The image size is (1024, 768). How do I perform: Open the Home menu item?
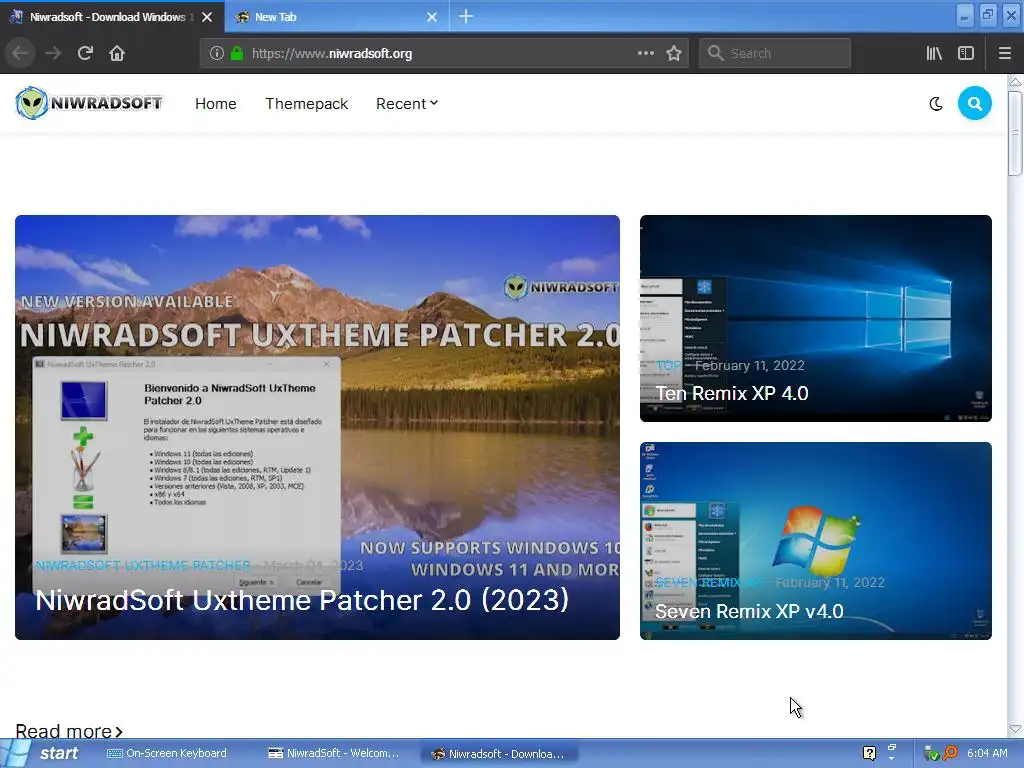click(216, 104)
